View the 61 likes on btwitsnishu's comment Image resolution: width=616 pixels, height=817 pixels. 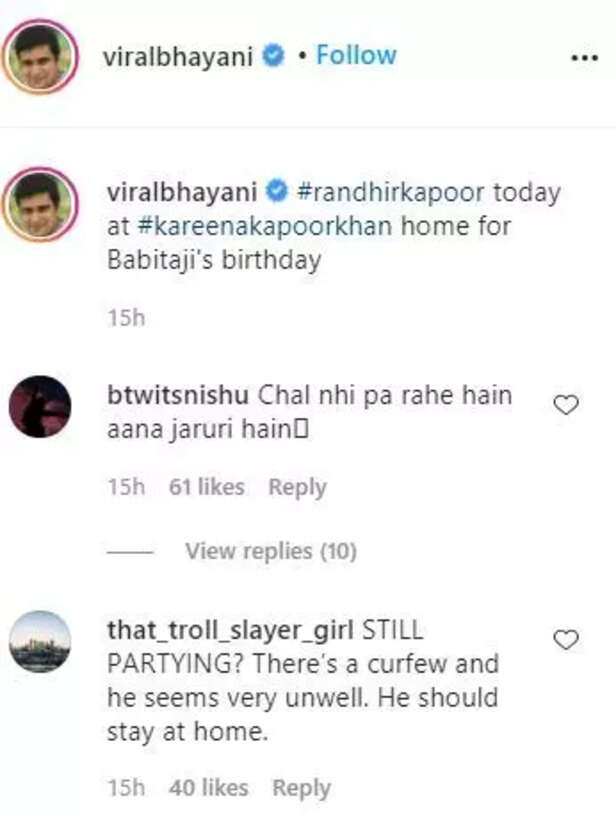[x=207, y=488]
